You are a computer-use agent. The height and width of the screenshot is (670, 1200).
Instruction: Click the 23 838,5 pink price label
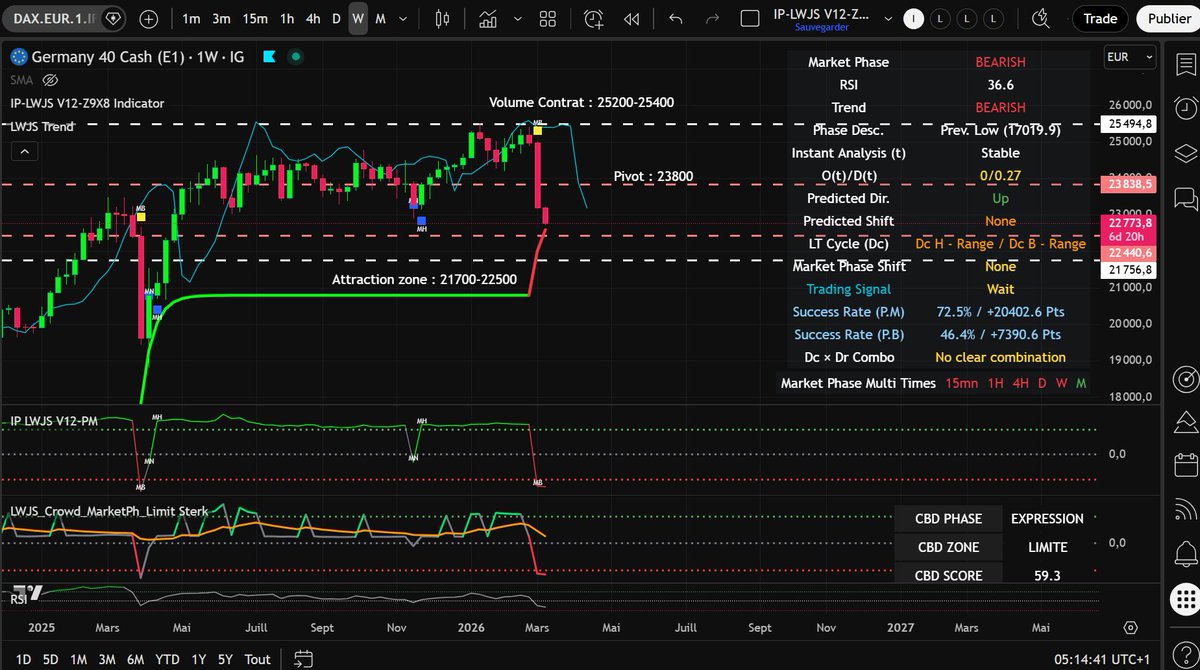click(1129, 185)
